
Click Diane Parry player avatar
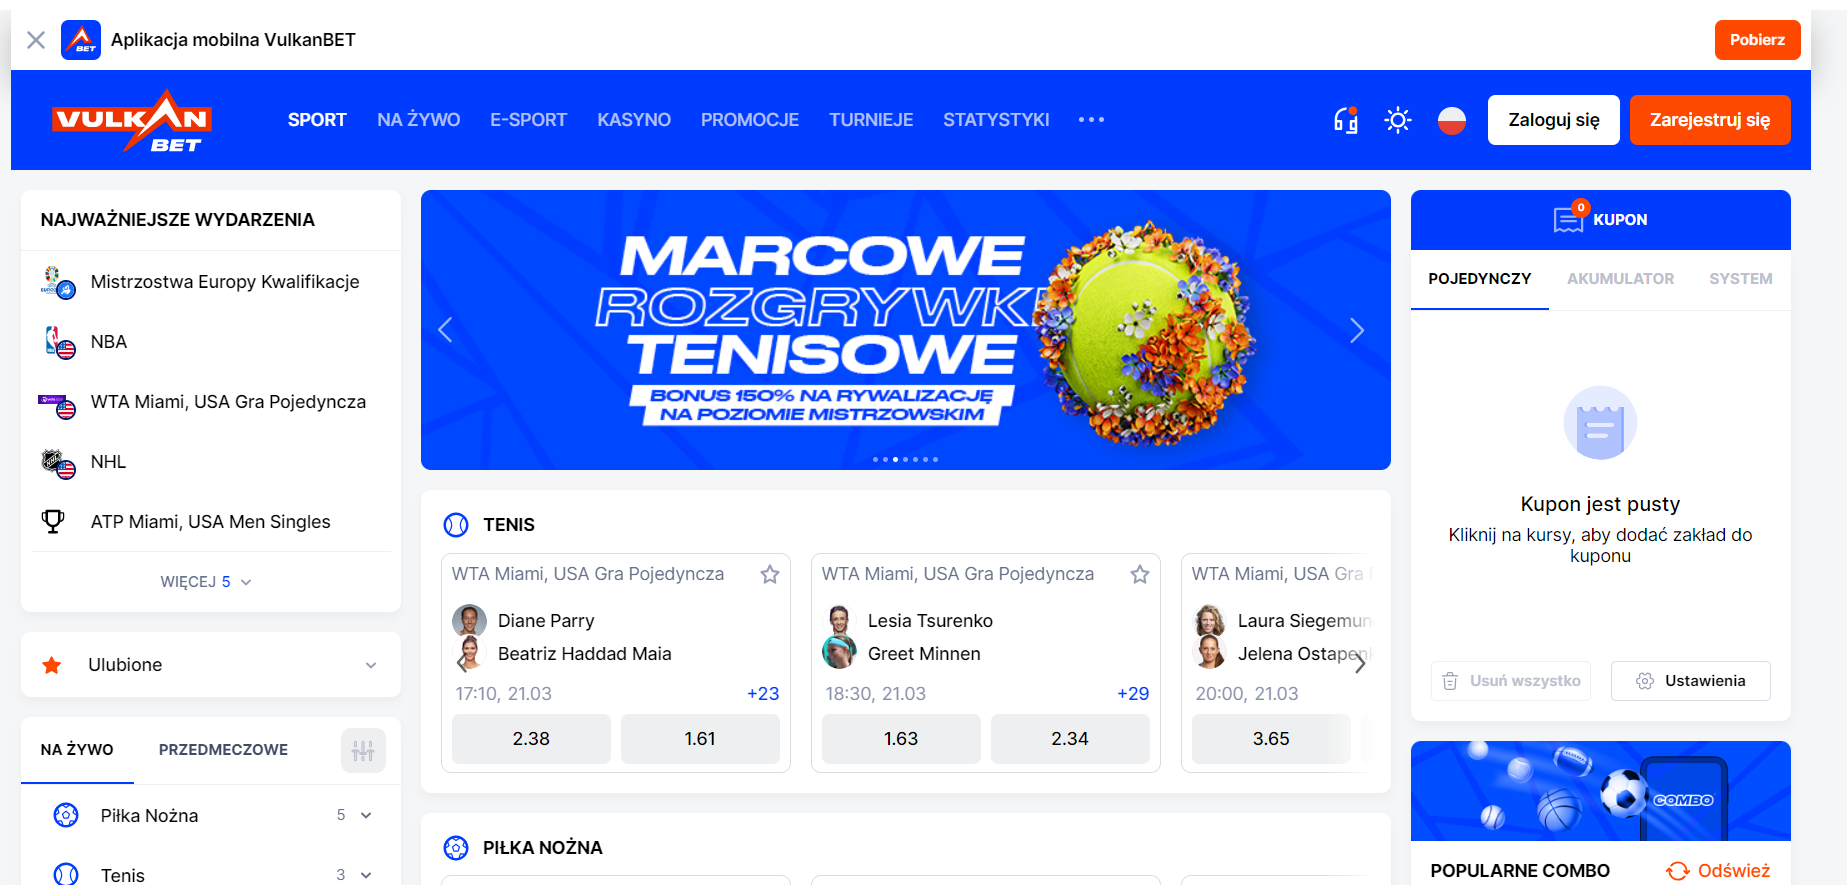pos(469,621)
